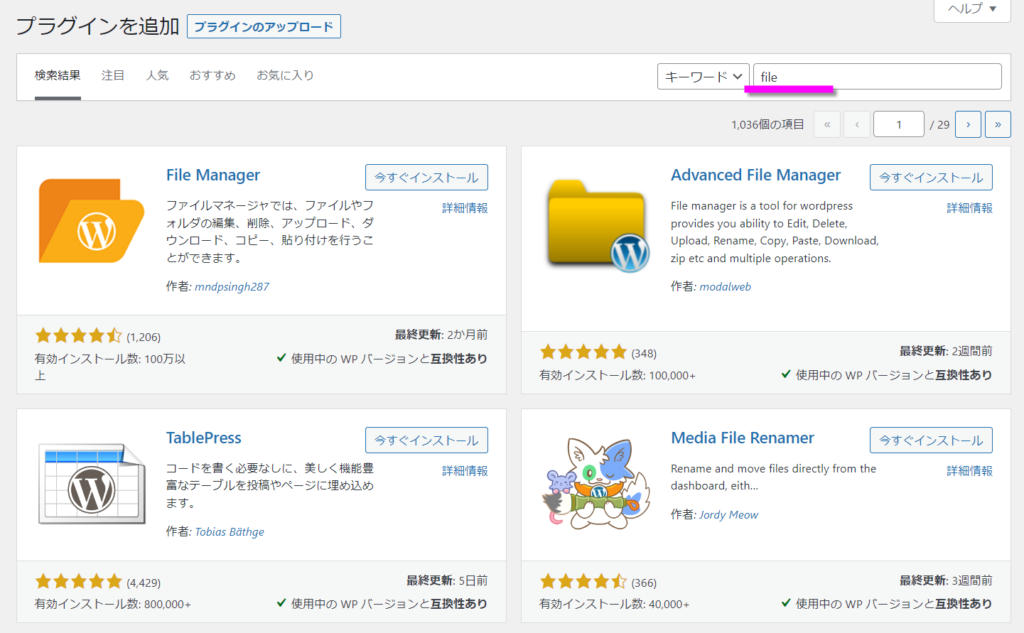Viewport: 1024px width, 633px height.
Task: View 詳細情報 for TablePress
Action: click(x=465, y=470)
